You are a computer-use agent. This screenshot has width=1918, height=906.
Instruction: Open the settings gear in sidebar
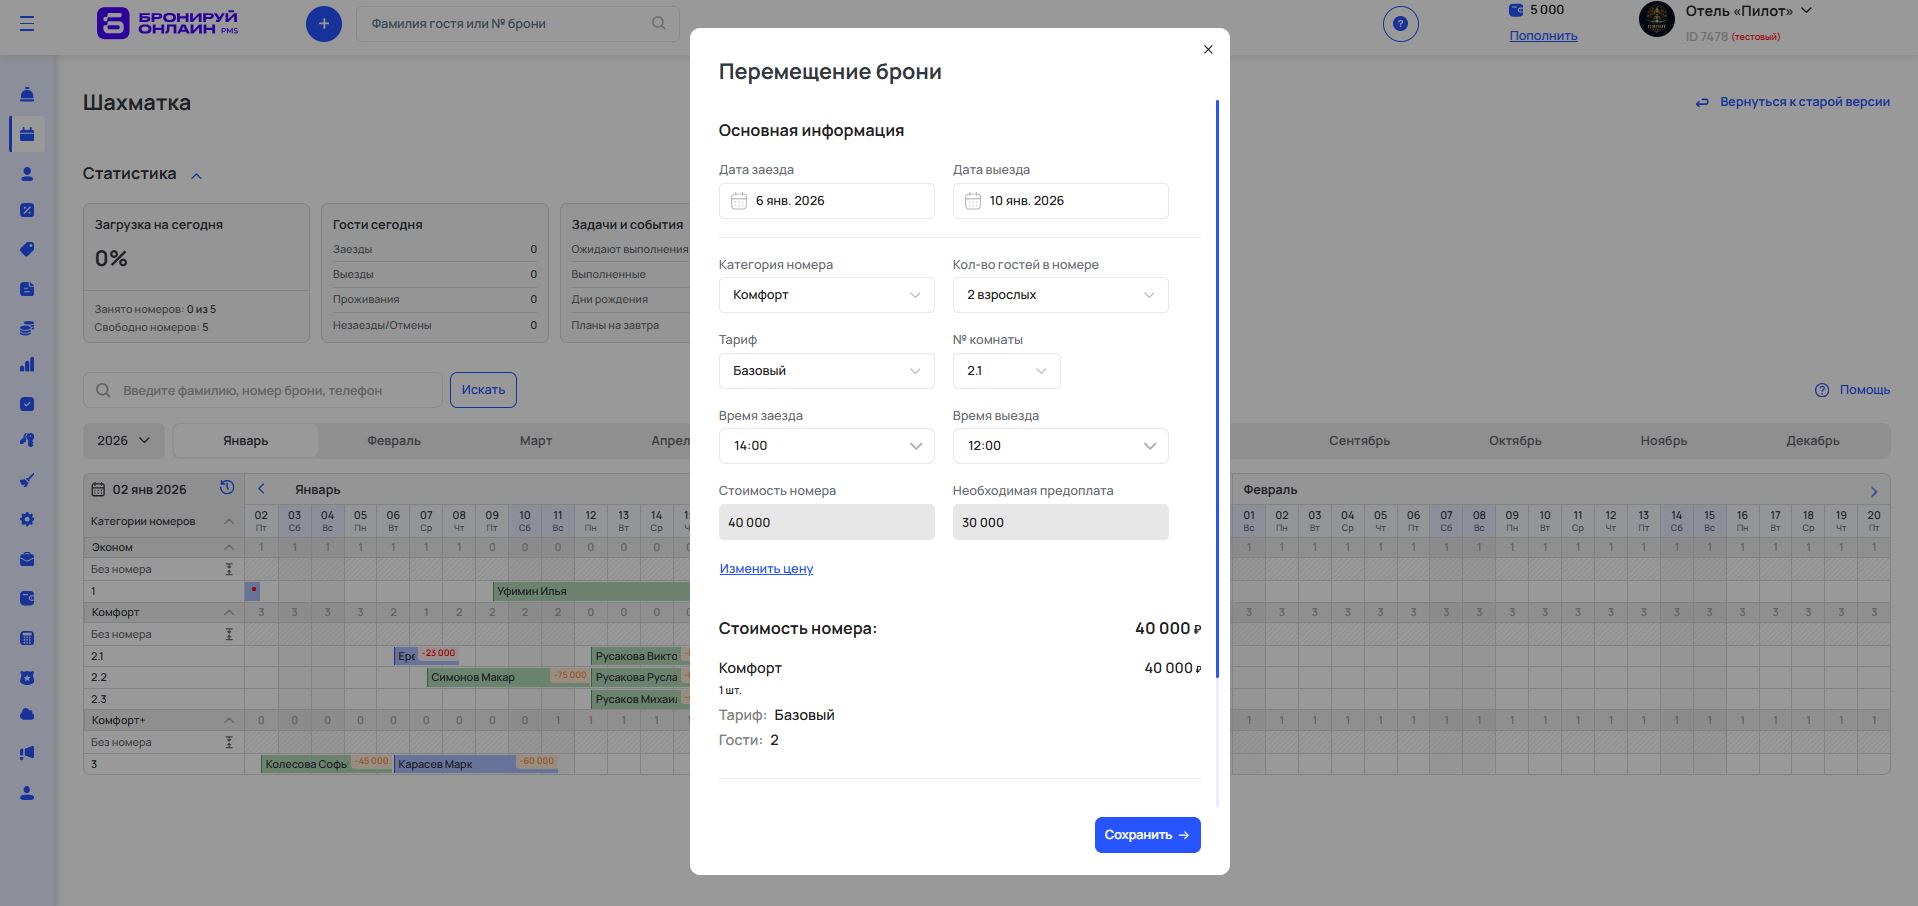(x=27, y=520)
